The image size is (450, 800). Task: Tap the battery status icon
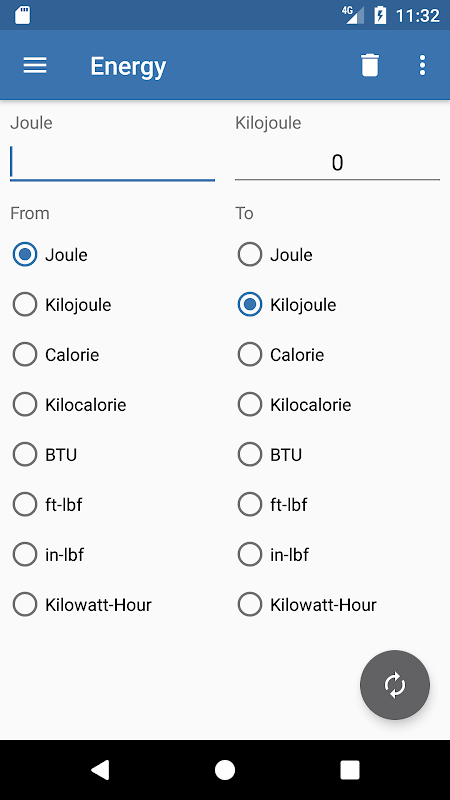pos(380,15)
